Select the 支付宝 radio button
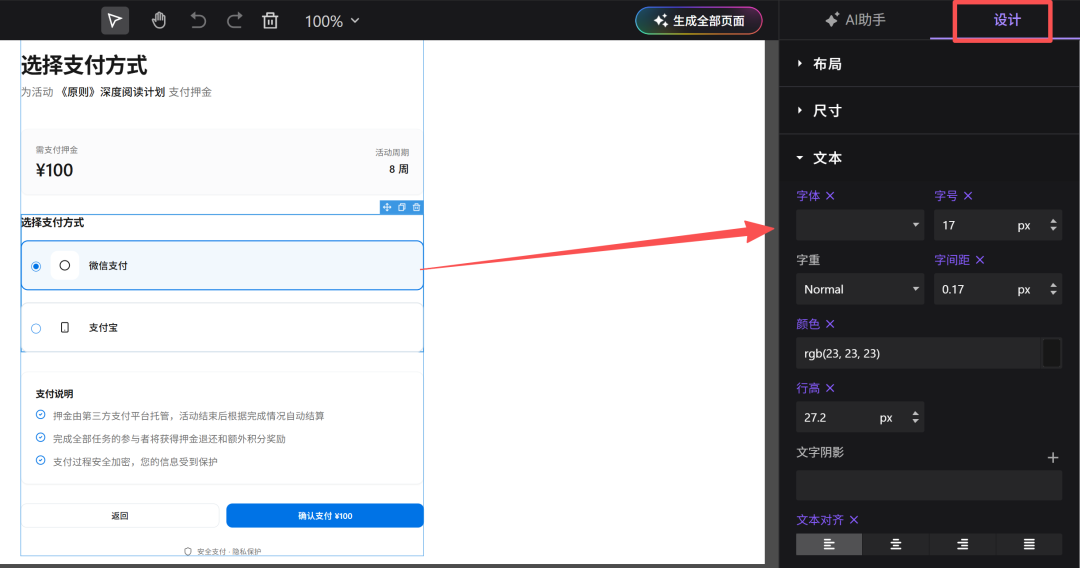 pos(36,328)
